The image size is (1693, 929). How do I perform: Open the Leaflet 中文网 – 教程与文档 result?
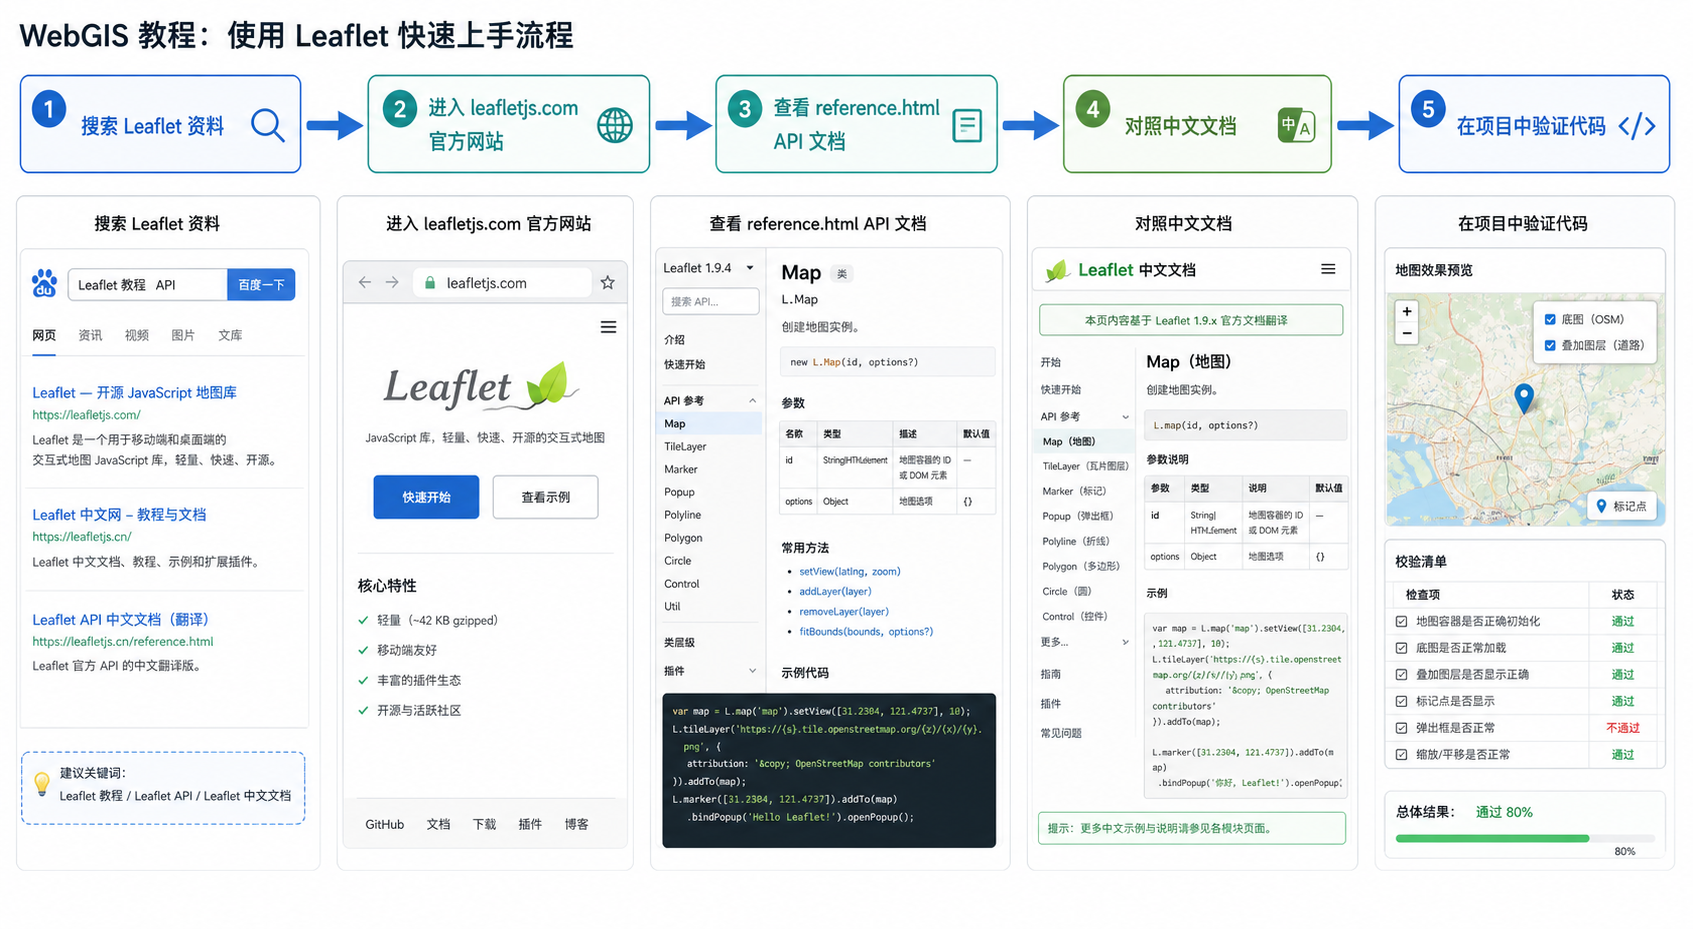(x=119, y=515)
